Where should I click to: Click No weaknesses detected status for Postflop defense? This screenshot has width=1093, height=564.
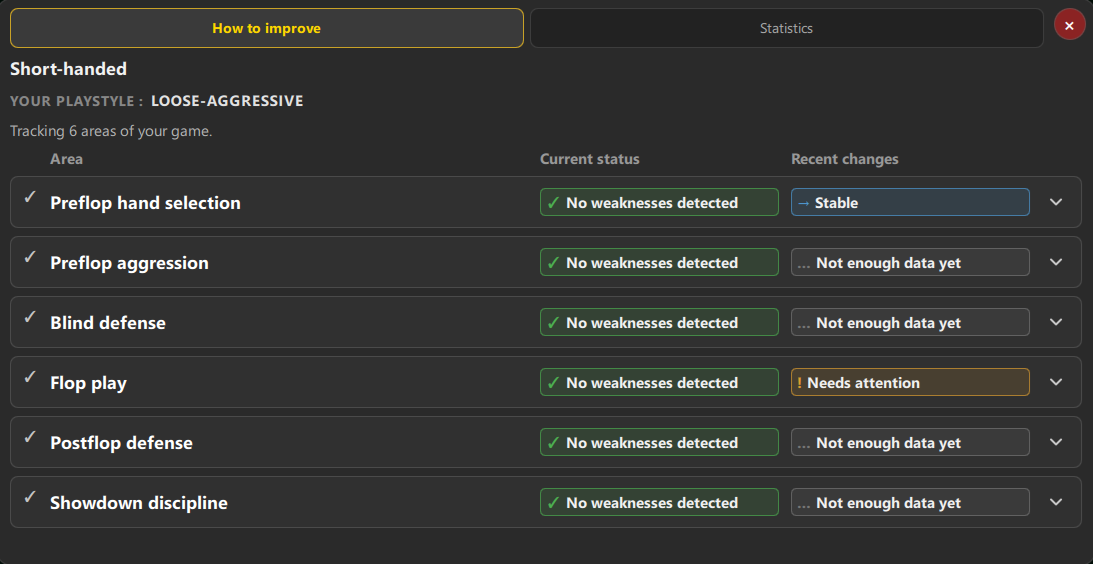[x=659, y=442]
